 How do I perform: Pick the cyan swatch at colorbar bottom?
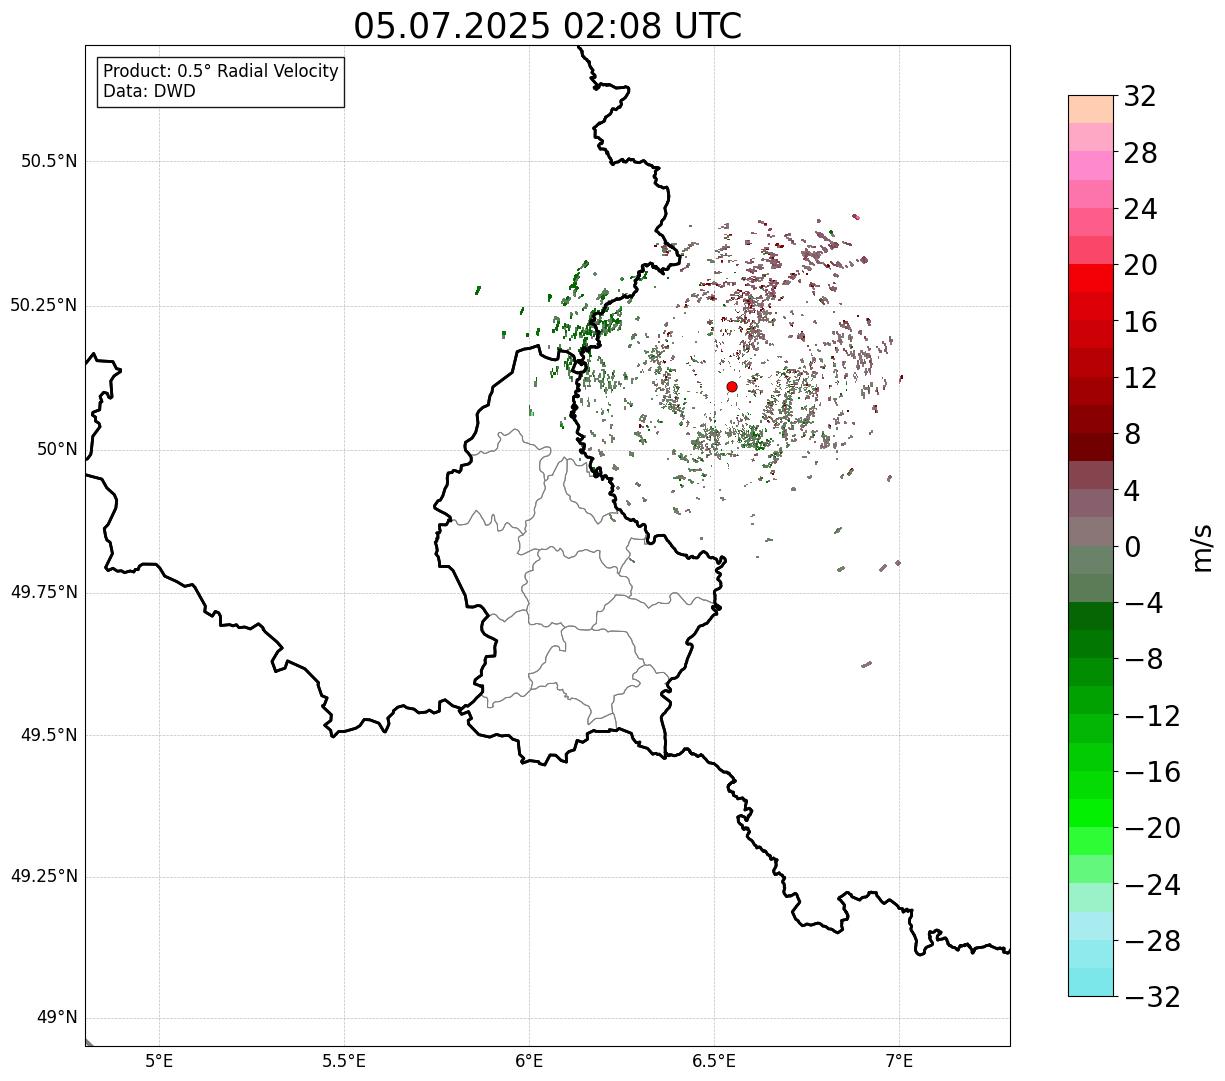coord(1091,982)
